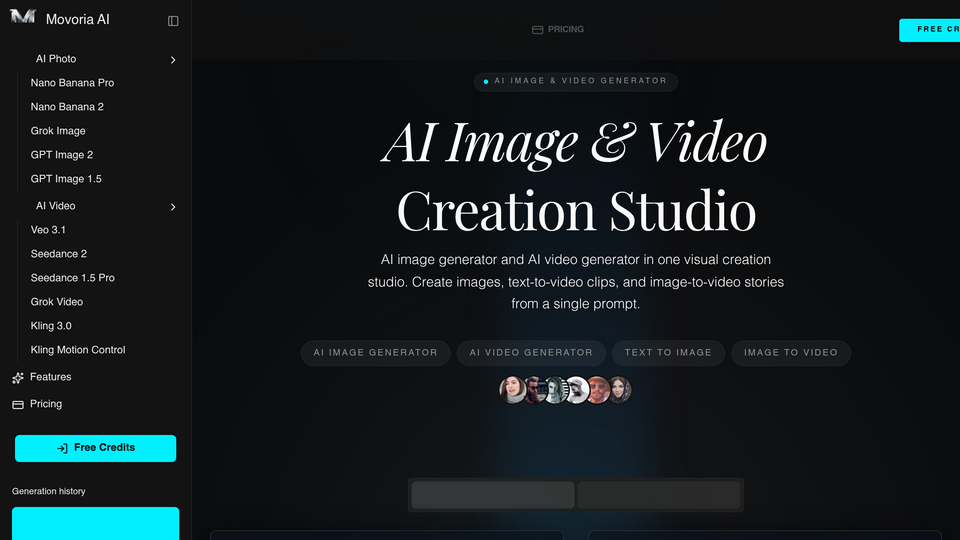Click the Movoria AI logo icon
960x540 pixels.
pyautogui.click(x=23, y=17)
